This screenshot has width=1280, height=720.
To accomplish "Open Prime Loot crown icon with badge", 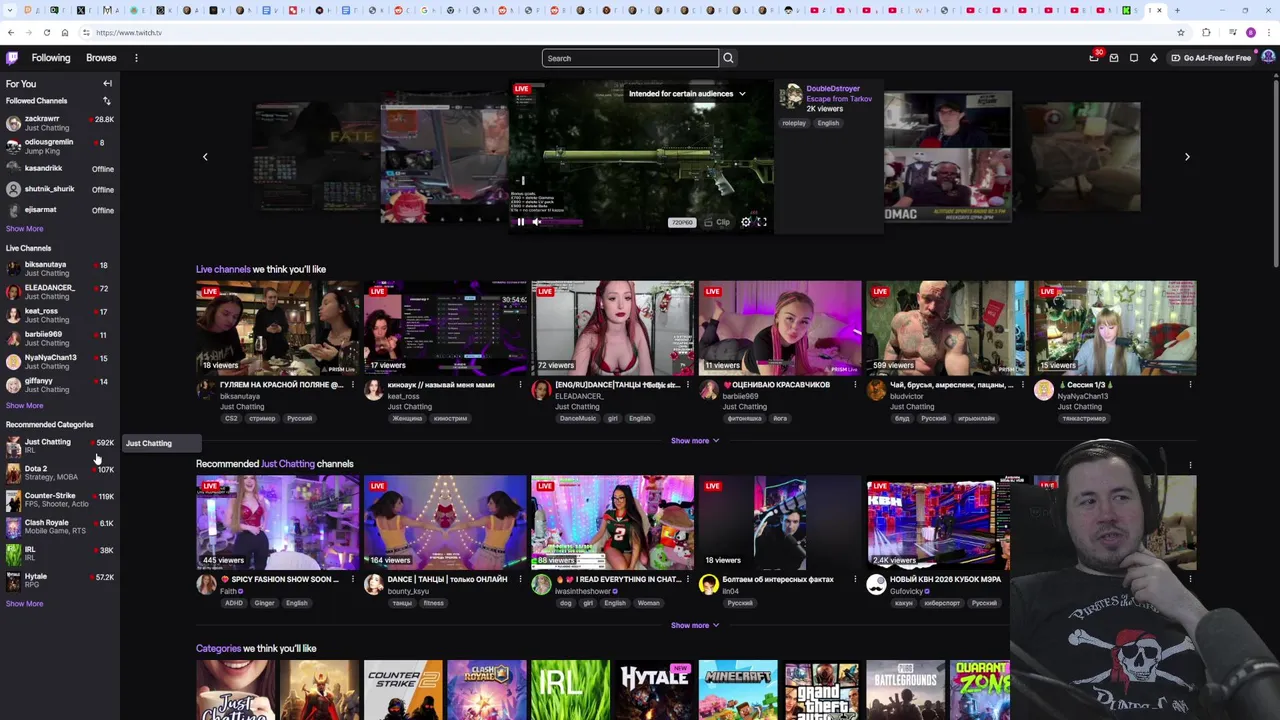I will pyautogui.click(x=1094, y=58).
